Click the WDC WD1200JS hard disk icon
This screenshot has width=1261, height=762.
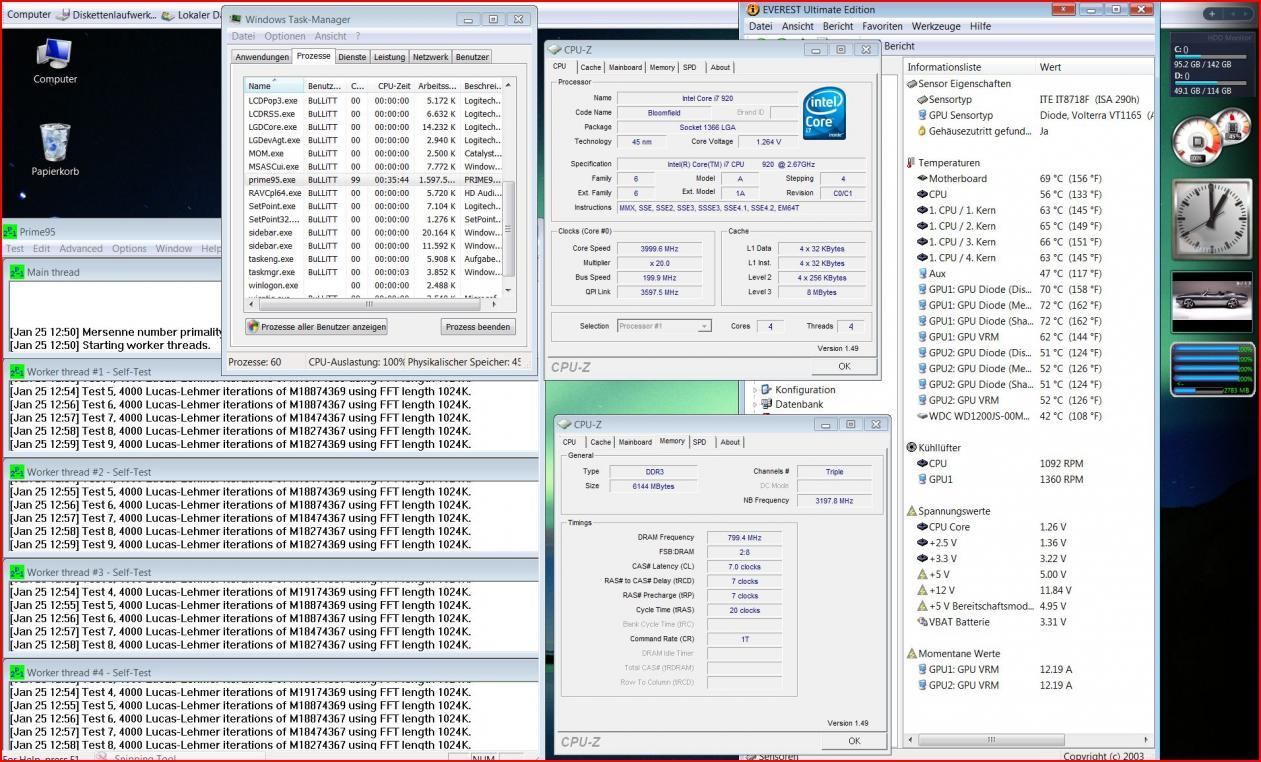(922, 416)
